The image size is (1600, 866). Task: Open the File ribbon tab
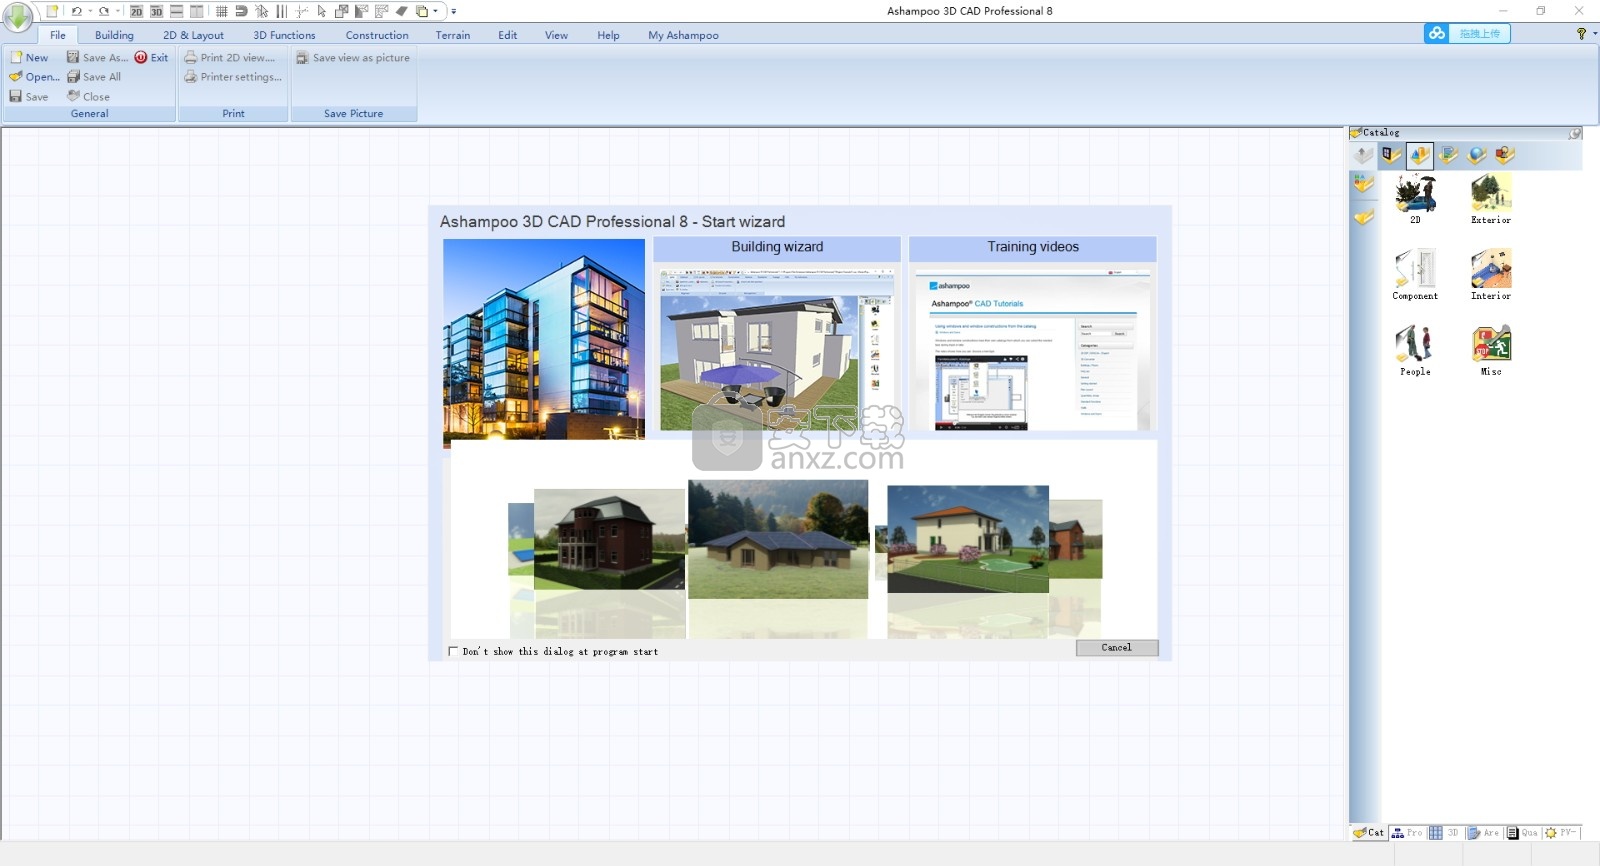[x=58, y=35]
